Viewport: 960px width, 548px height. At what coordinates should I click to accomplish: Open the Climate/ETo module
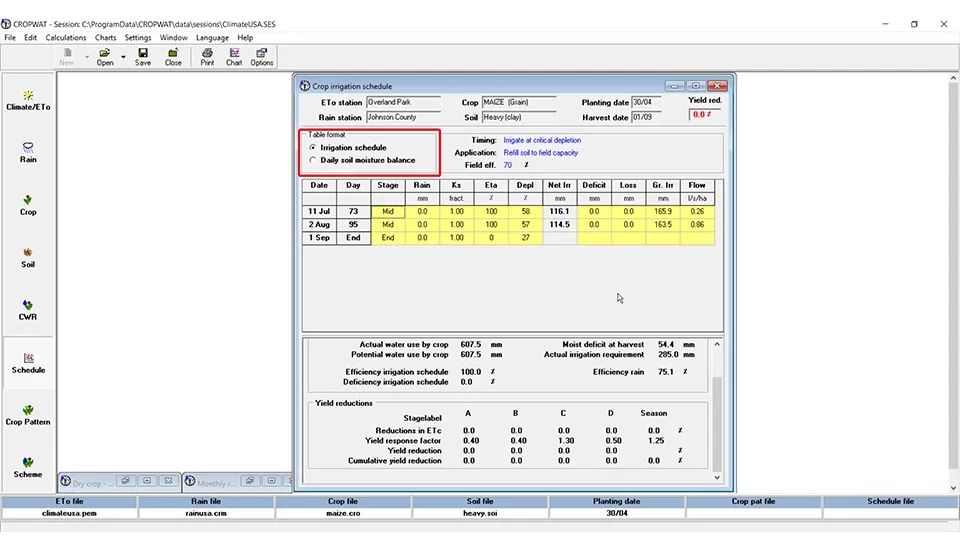pos(28,100)
